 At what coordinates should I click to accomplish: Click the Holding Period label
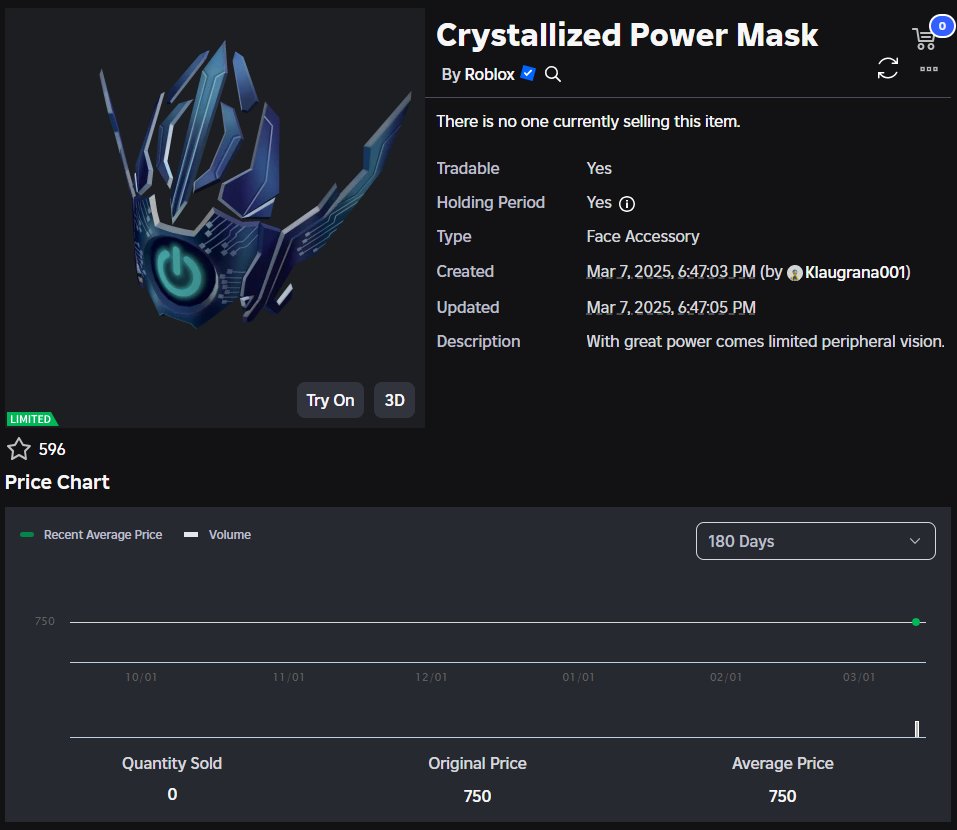point(491,203)
